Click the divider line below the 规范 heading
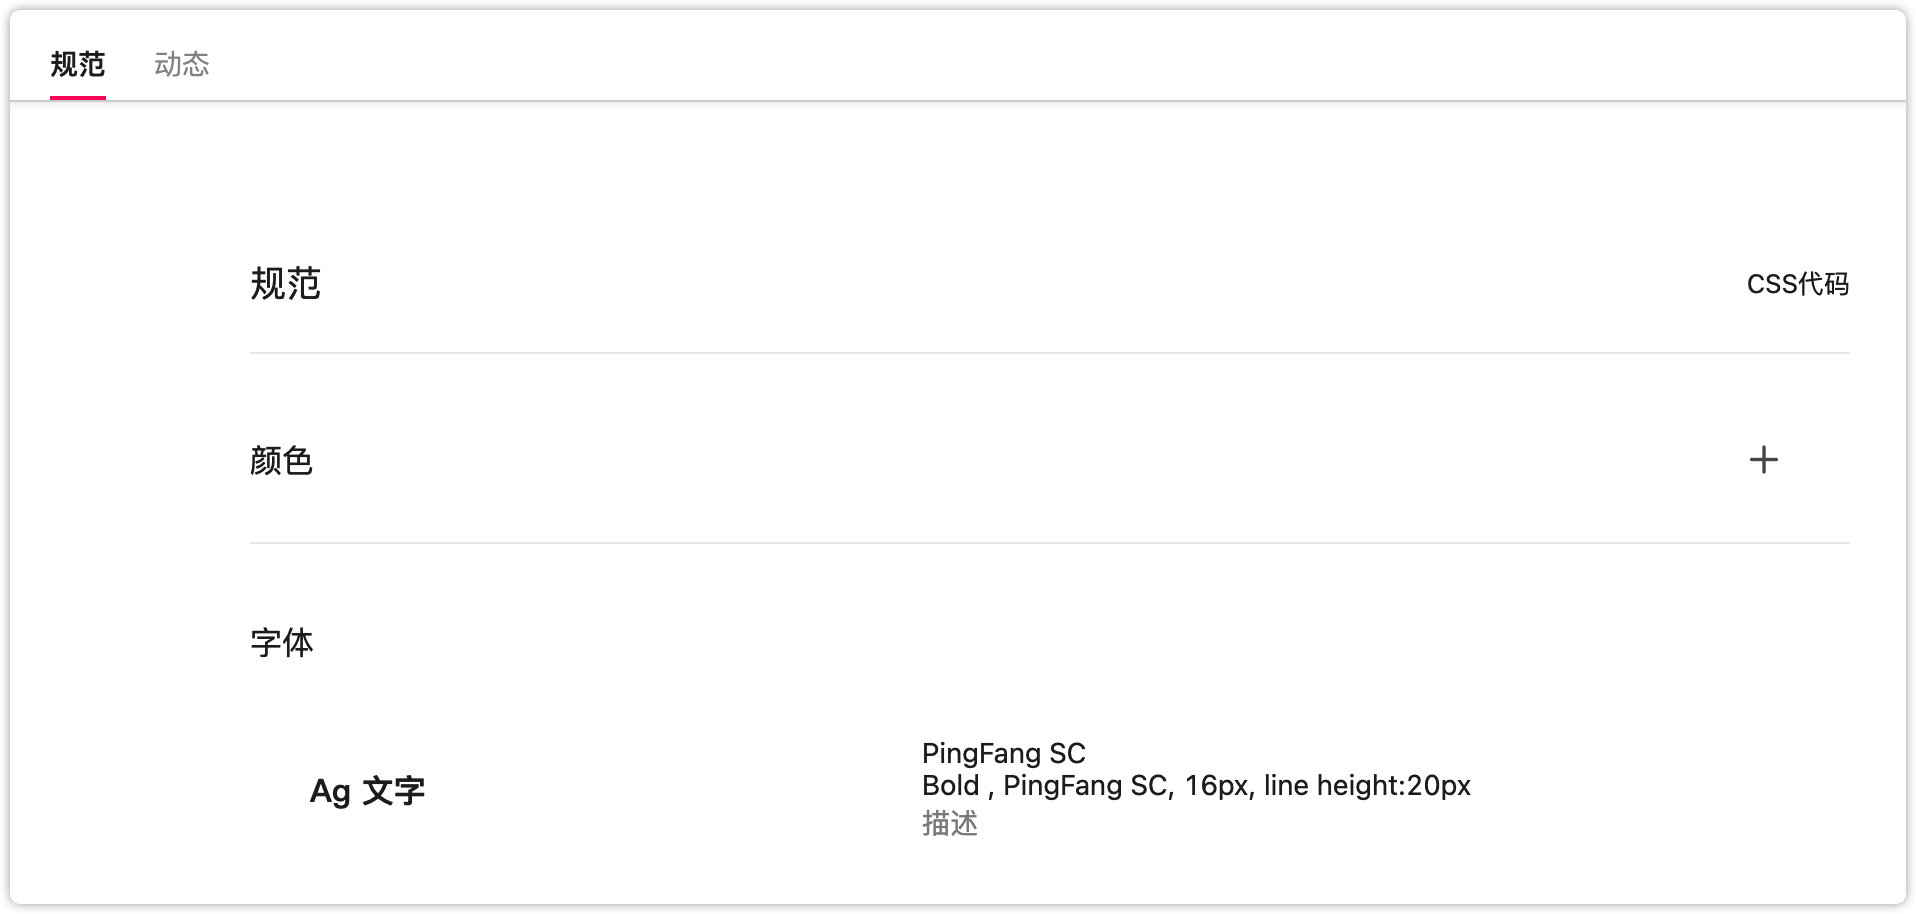 tap(1049, 353)
